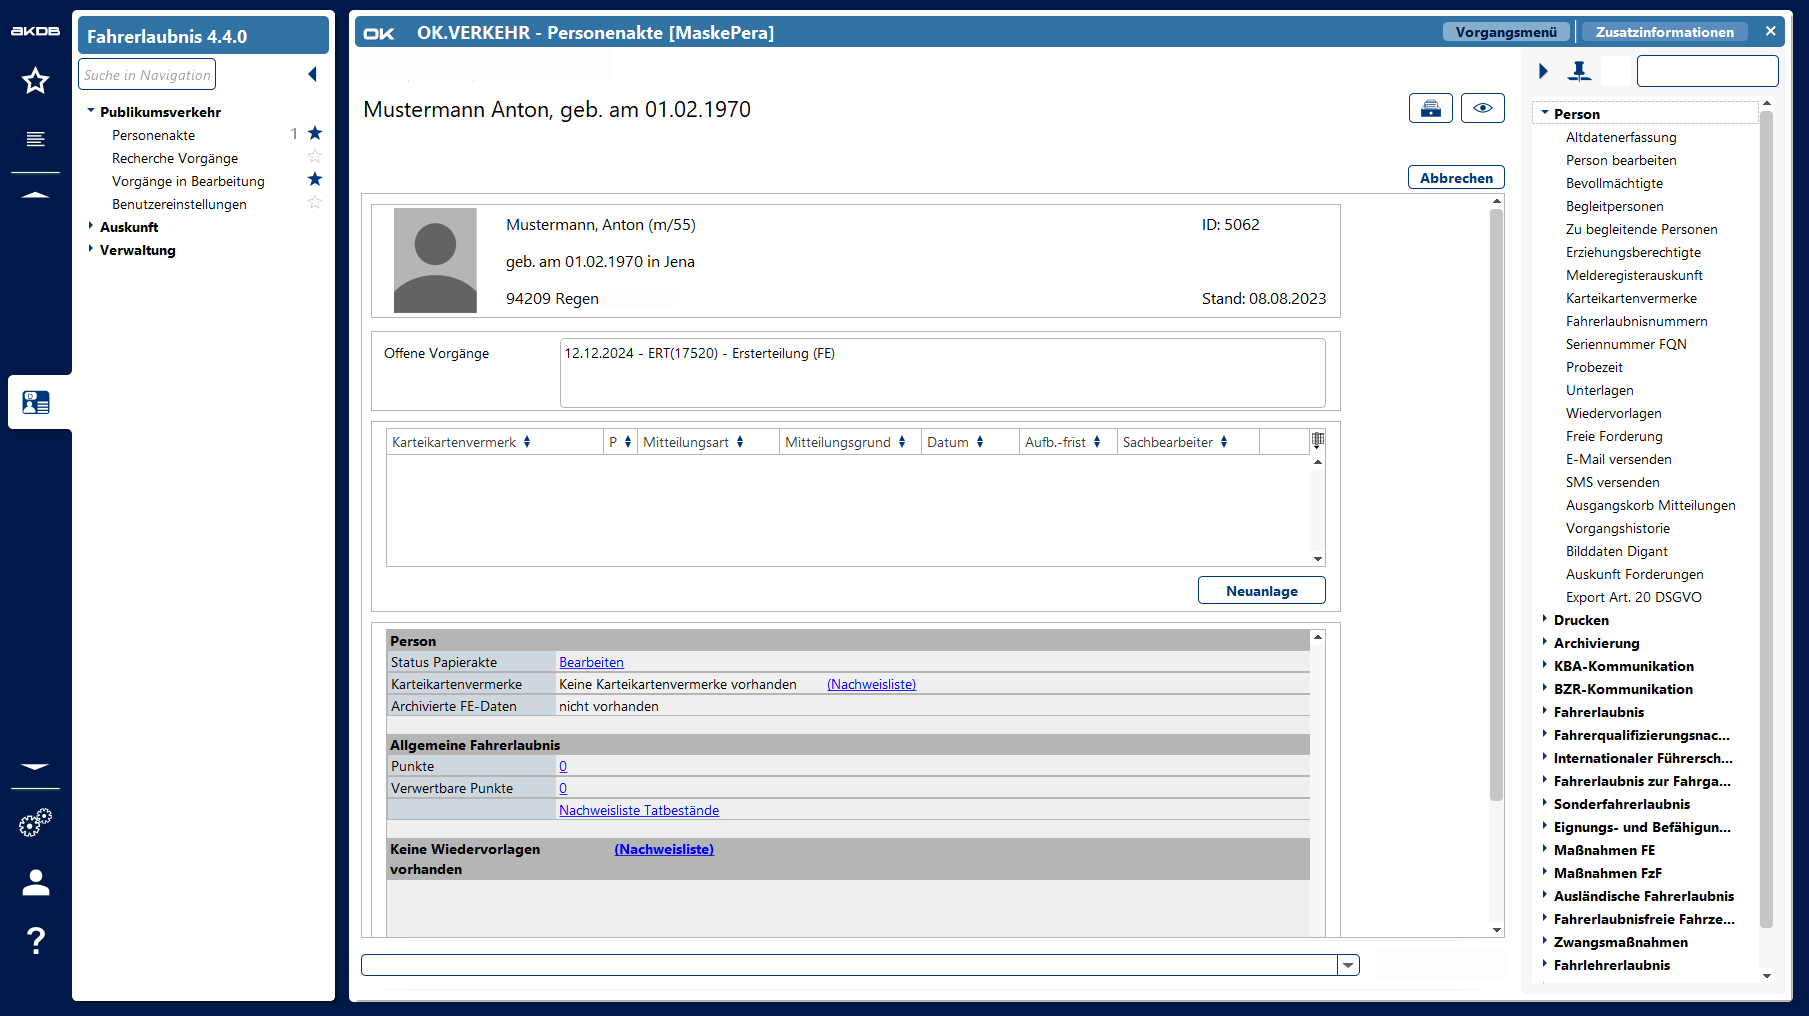Click the Suche in Navigation field
The width and height of the screenshot is (1809, 1016).
click(x=147, y=75)
